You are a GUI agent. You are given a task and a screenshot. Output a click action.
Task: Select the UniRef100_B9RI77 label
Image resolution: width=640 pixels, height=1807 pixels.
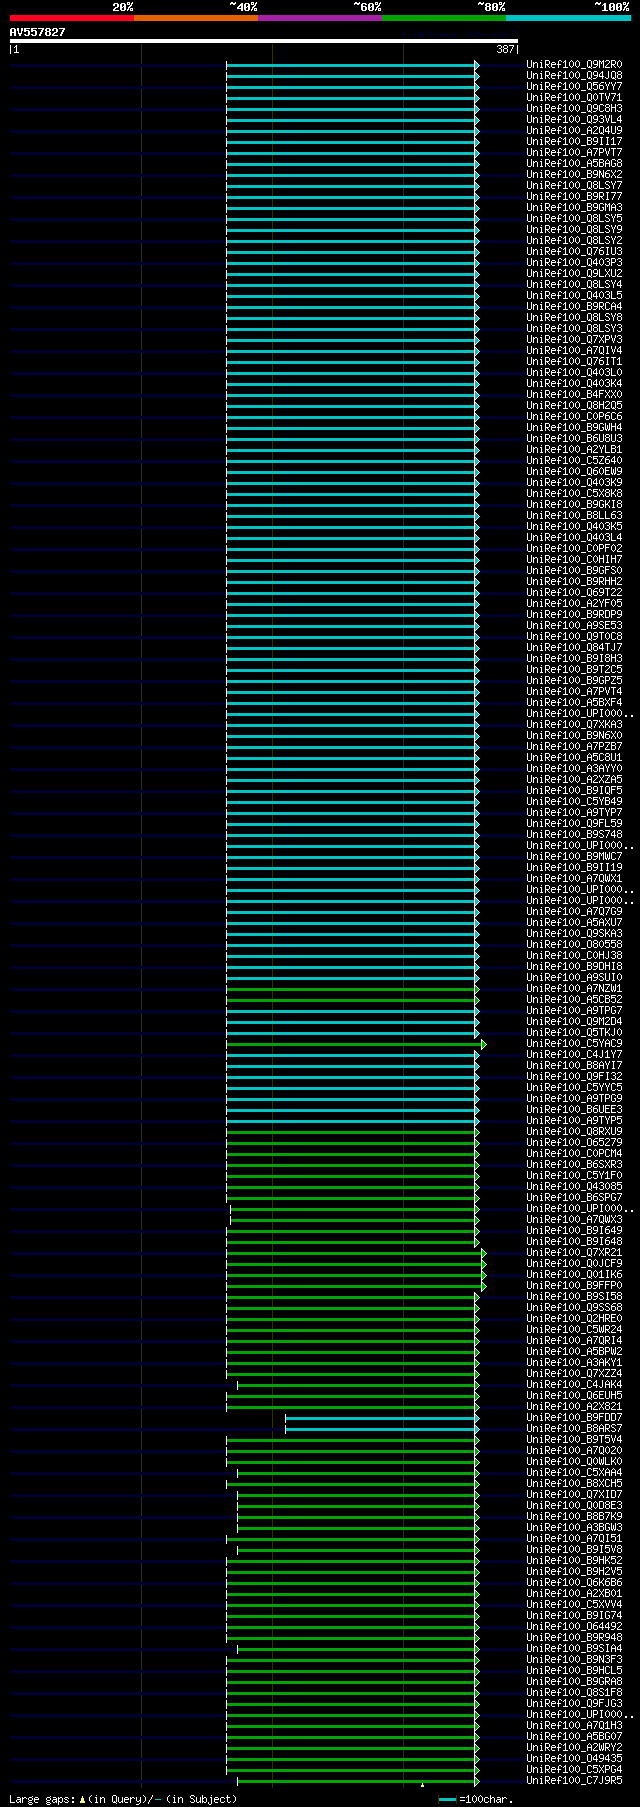pos(574,197)
